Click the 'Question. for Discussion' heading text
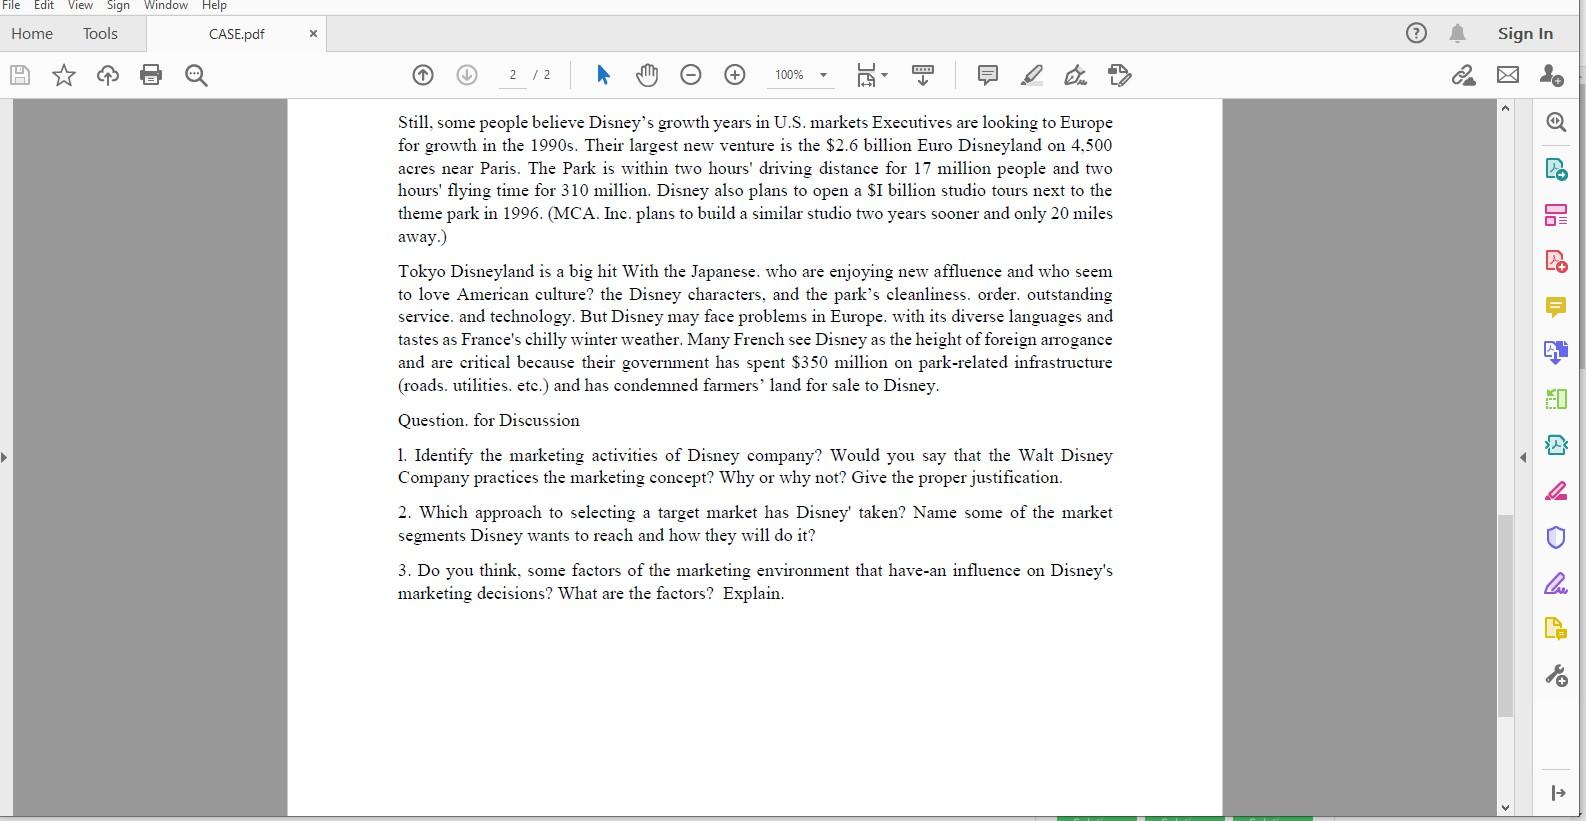The image size is (1586, 821). click(x=489, y=420)
